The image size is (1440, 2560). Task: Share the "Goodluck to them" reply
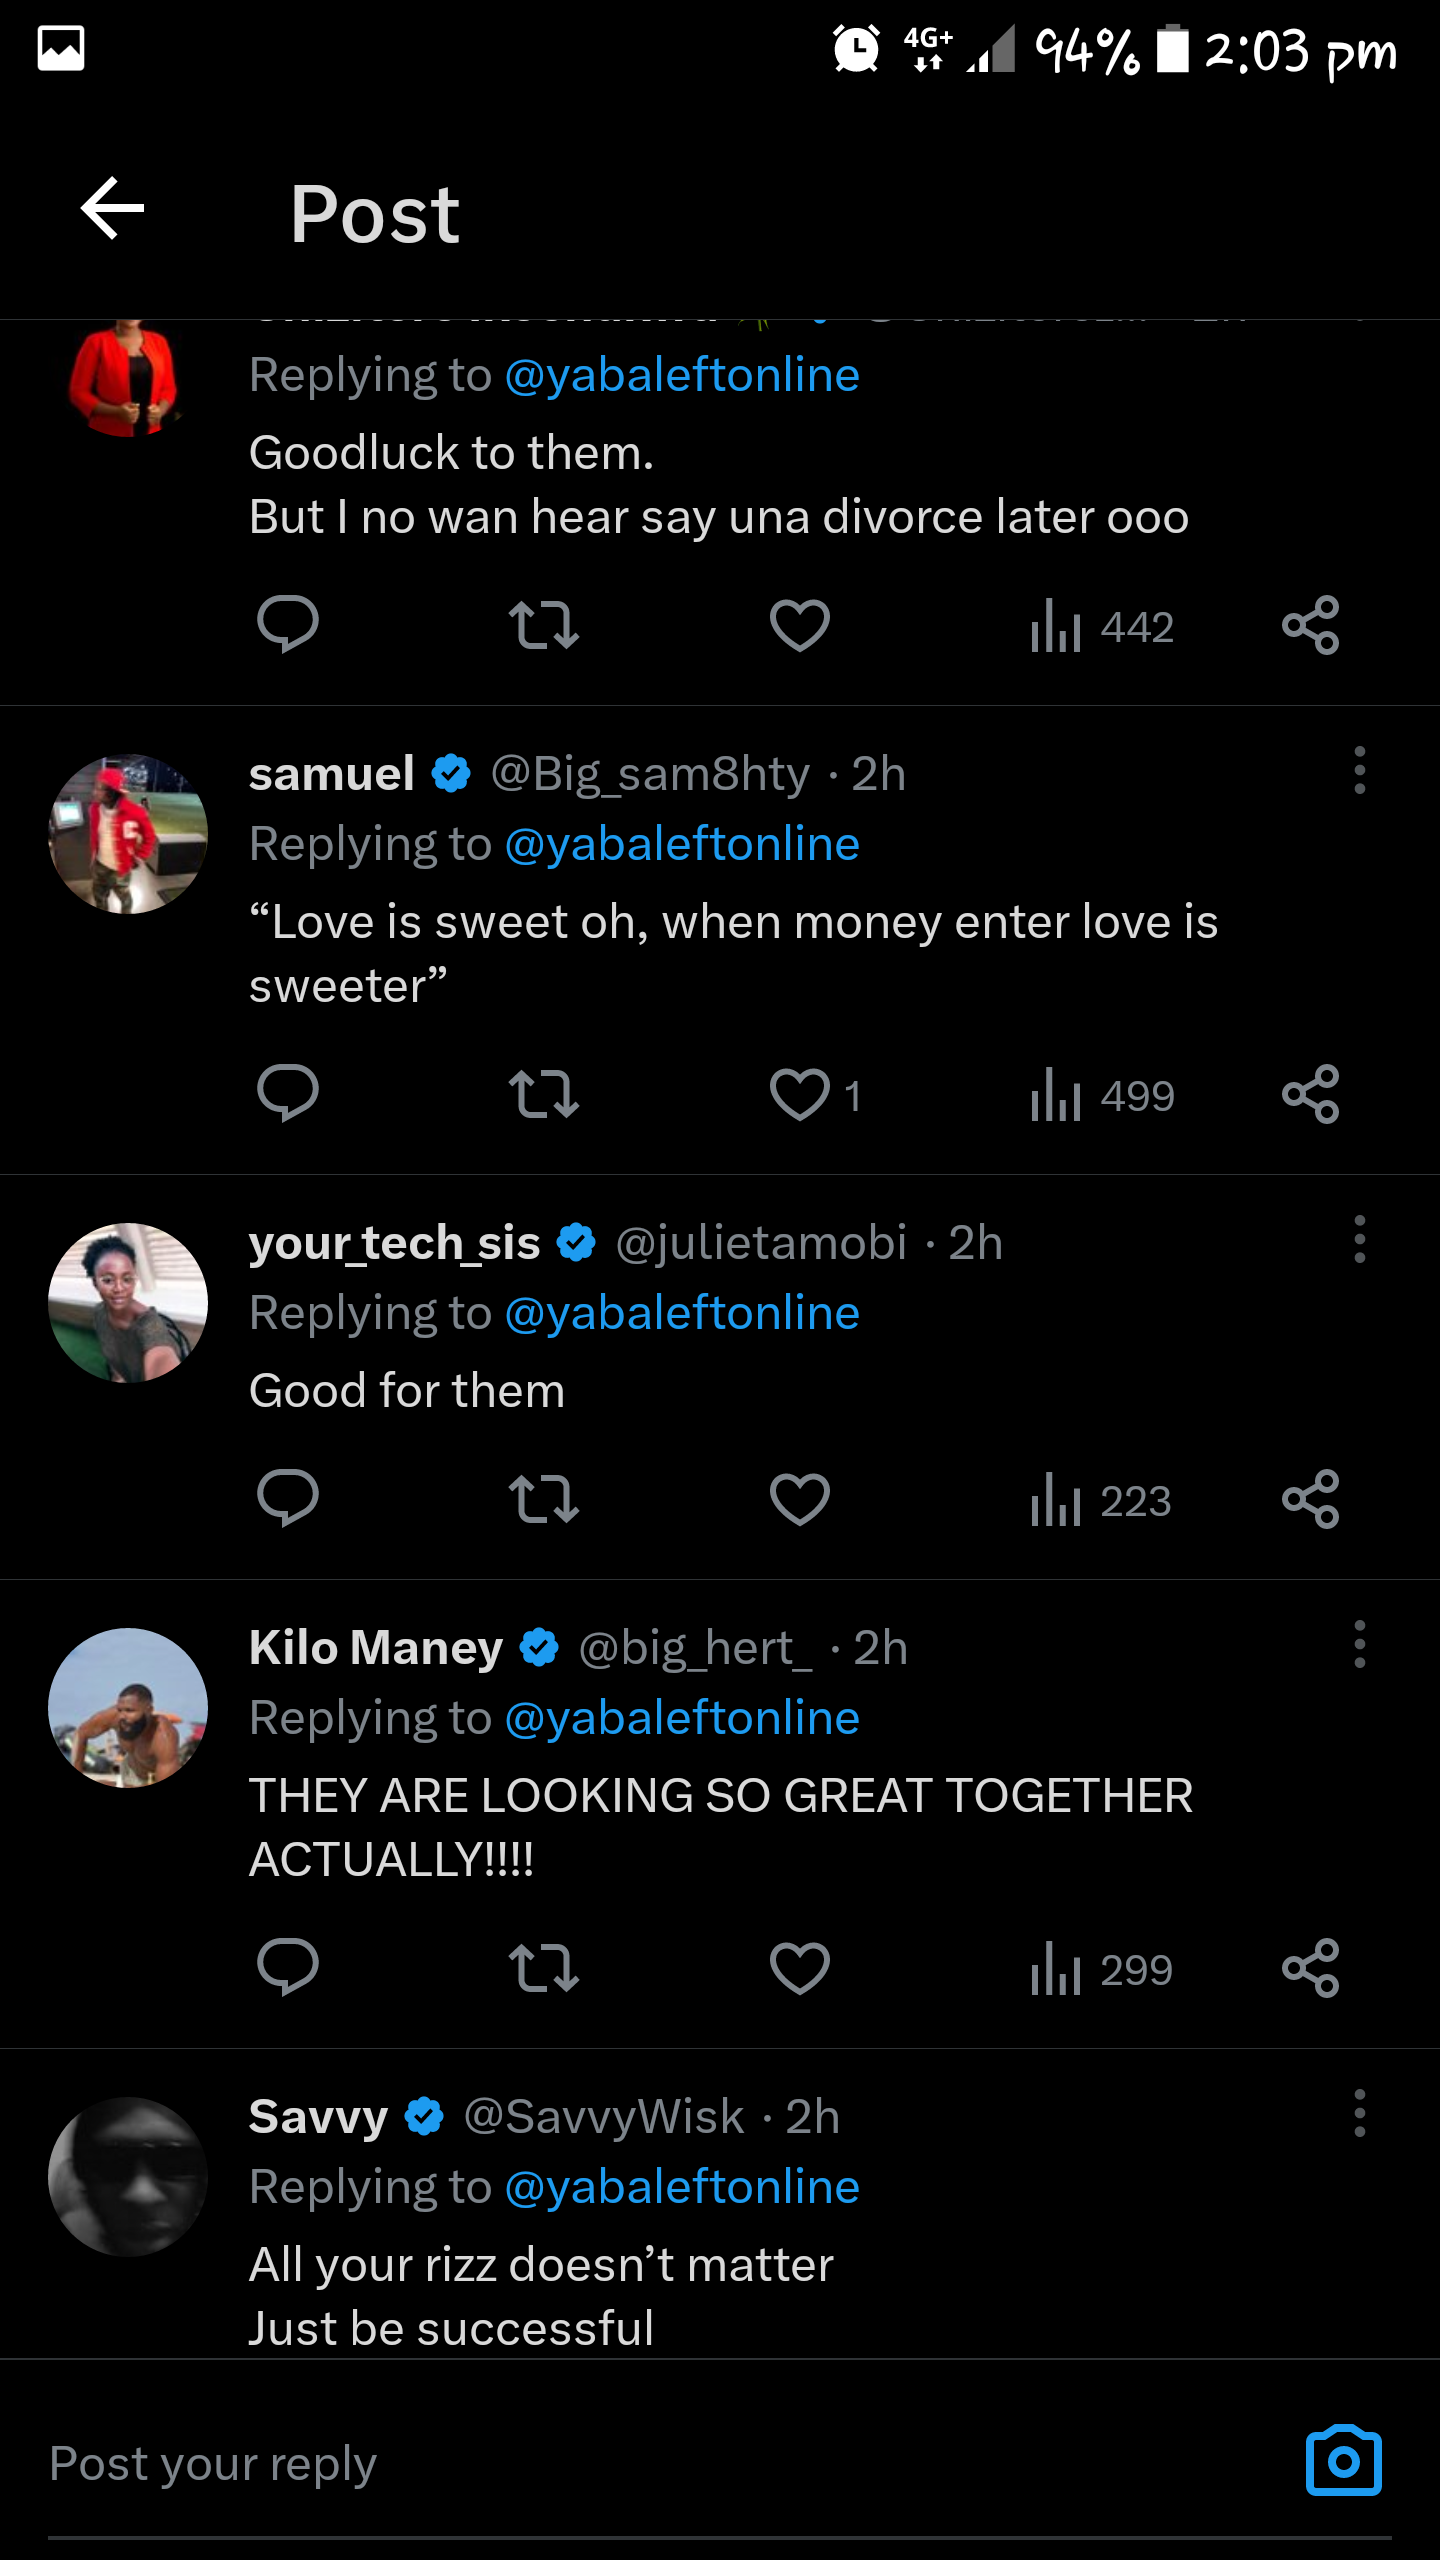[1310, 625]
